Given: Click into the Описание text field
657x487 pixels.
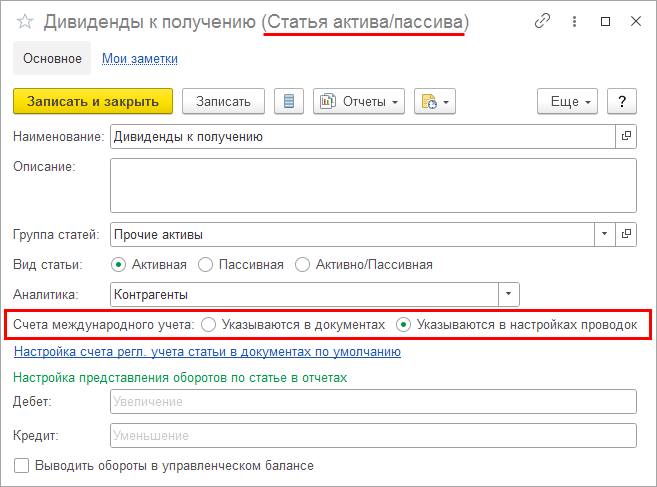Looking at the screenshot, I should 372,185.
